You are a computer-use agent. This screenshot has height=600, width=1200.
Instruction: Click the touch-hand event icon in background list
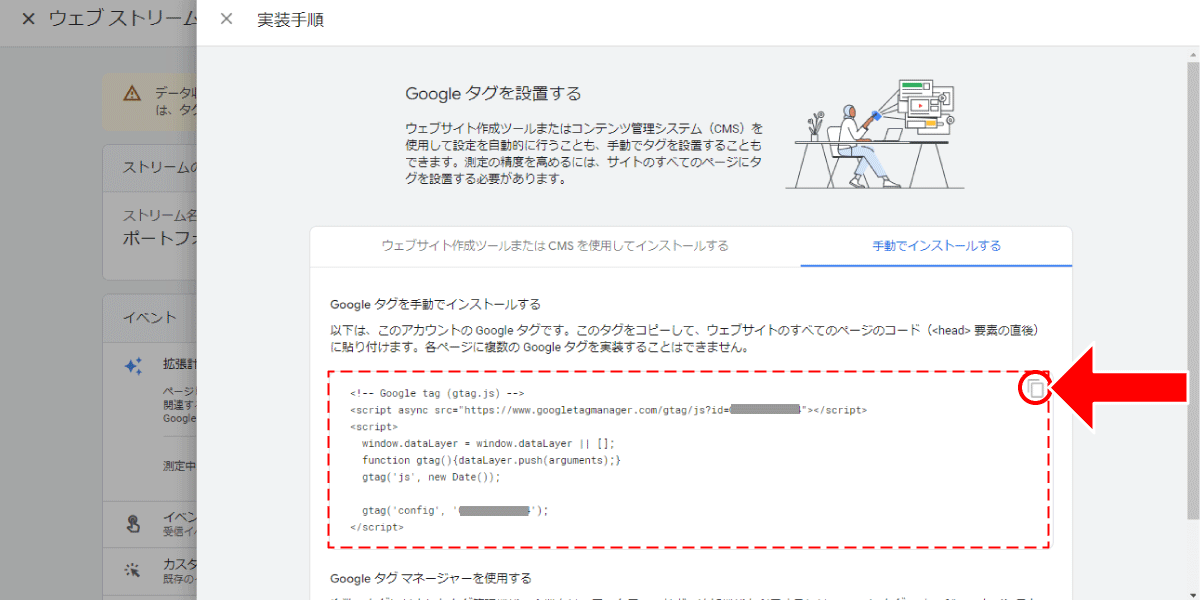[x=133, y=523]
